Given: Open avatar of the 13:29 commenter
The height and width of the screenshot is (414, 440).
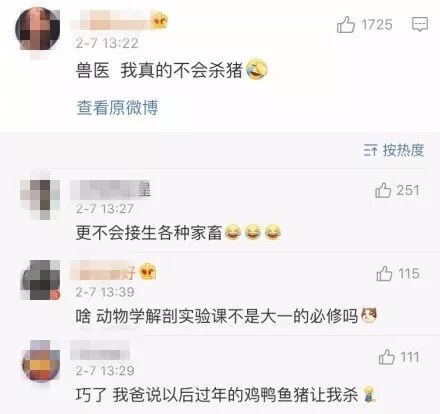Looking at the screenshot, I should pyautogui.click(x=41, y=362).
